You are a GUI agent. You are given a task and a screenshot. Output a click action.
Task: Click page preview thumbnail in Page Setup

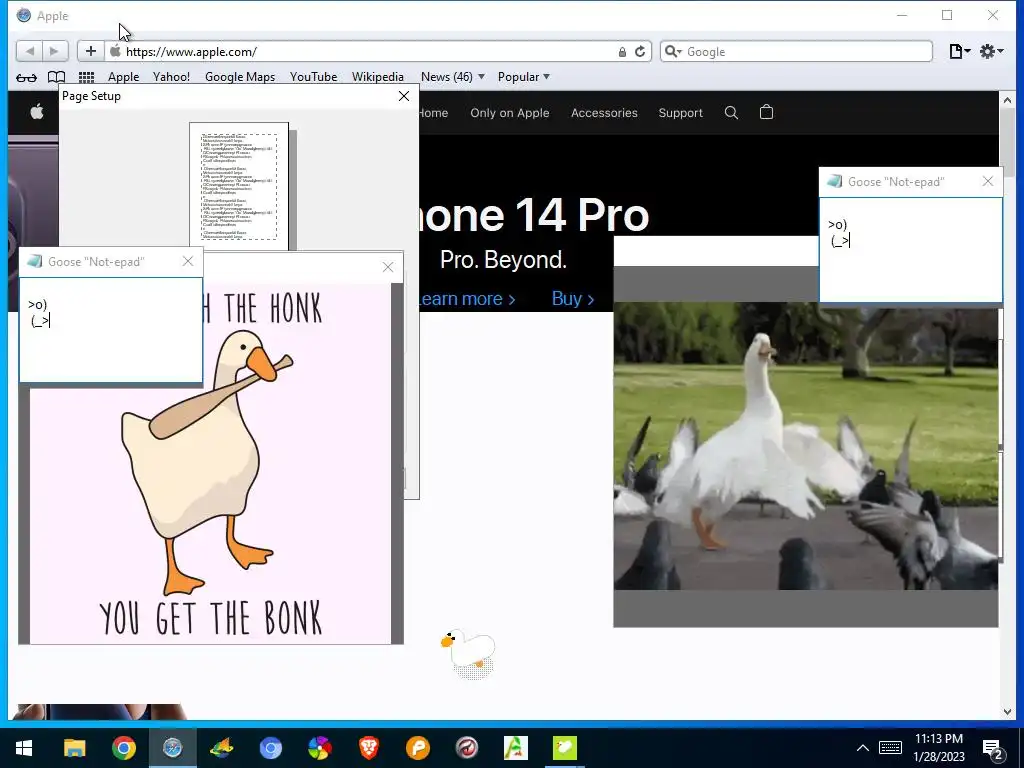coord(239,186)
